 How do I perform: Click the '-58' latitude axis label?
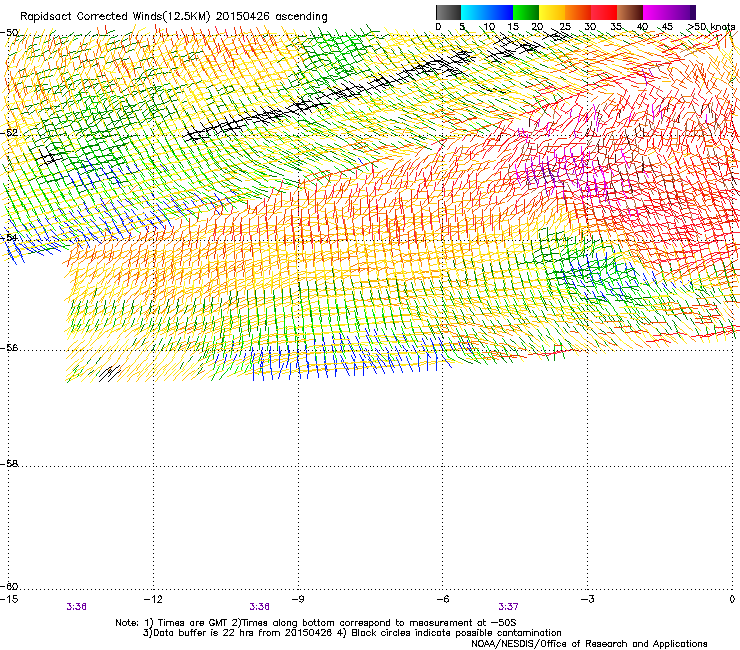pos(9,464)
